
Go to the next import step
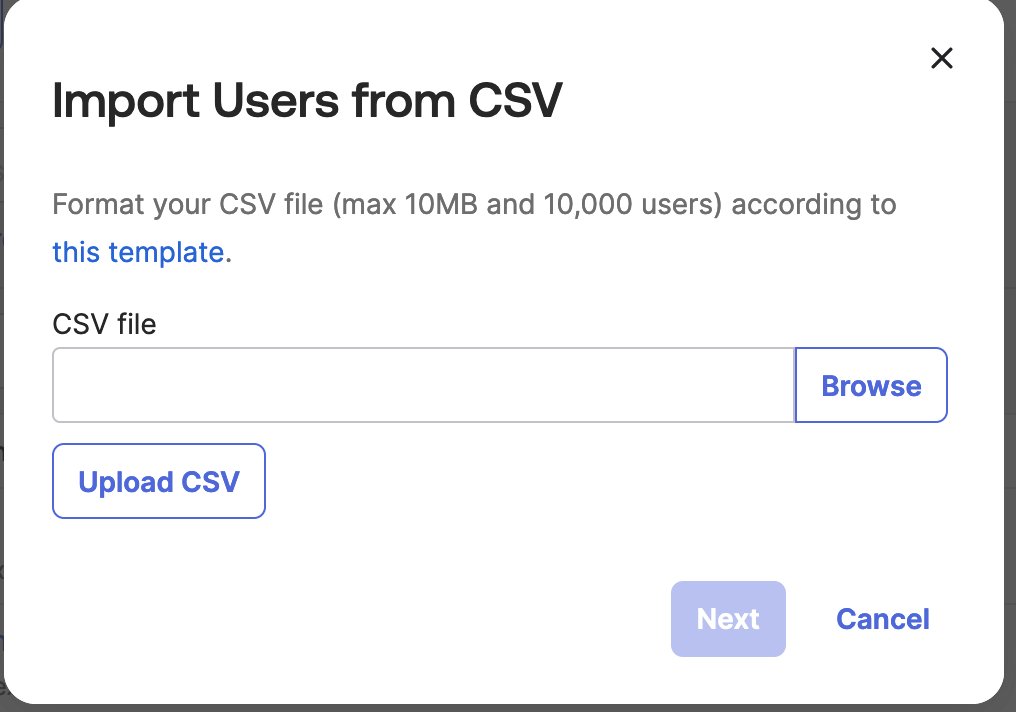point(728,619)
